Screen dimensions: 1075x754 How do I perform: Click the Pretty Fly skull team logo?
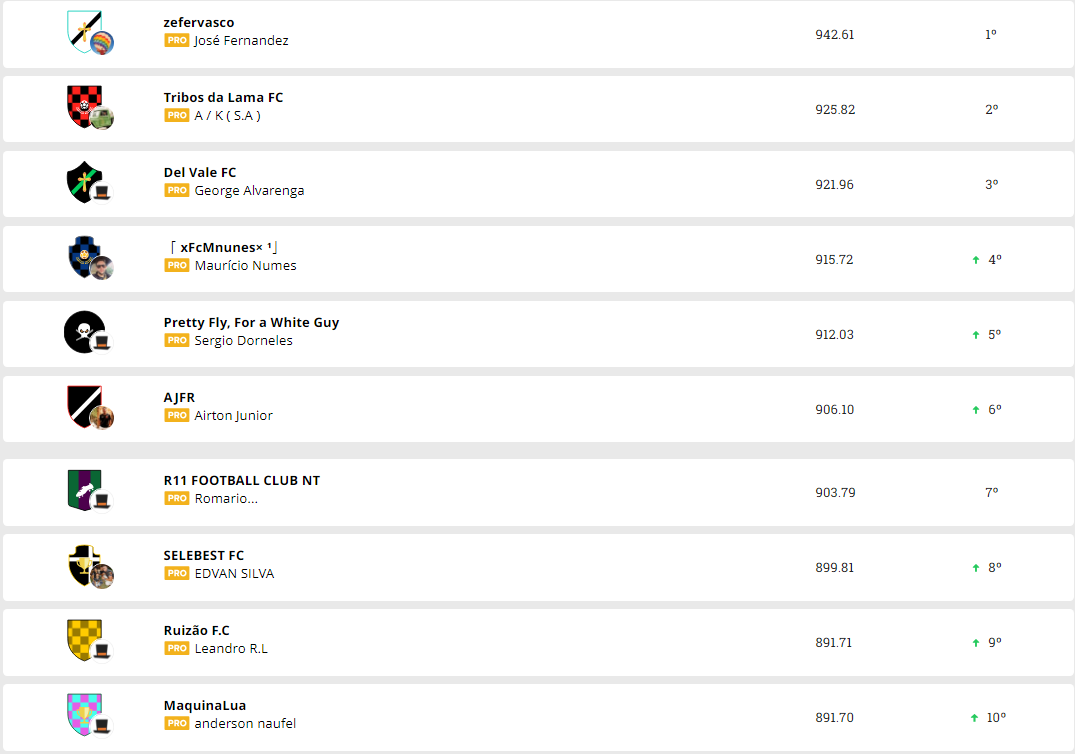[82, 331]
